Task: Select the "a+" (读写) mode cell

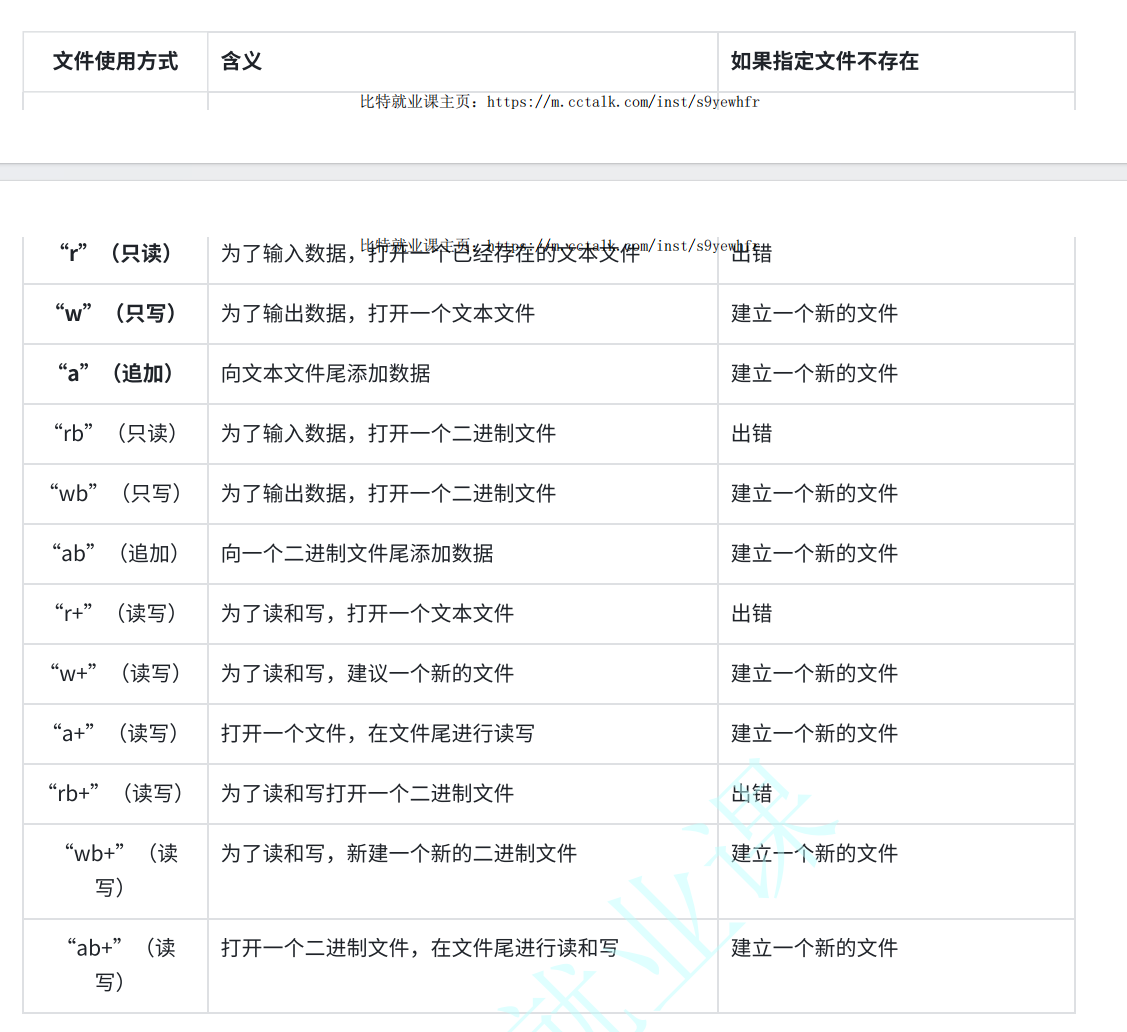Action: (x=115, y=734)
